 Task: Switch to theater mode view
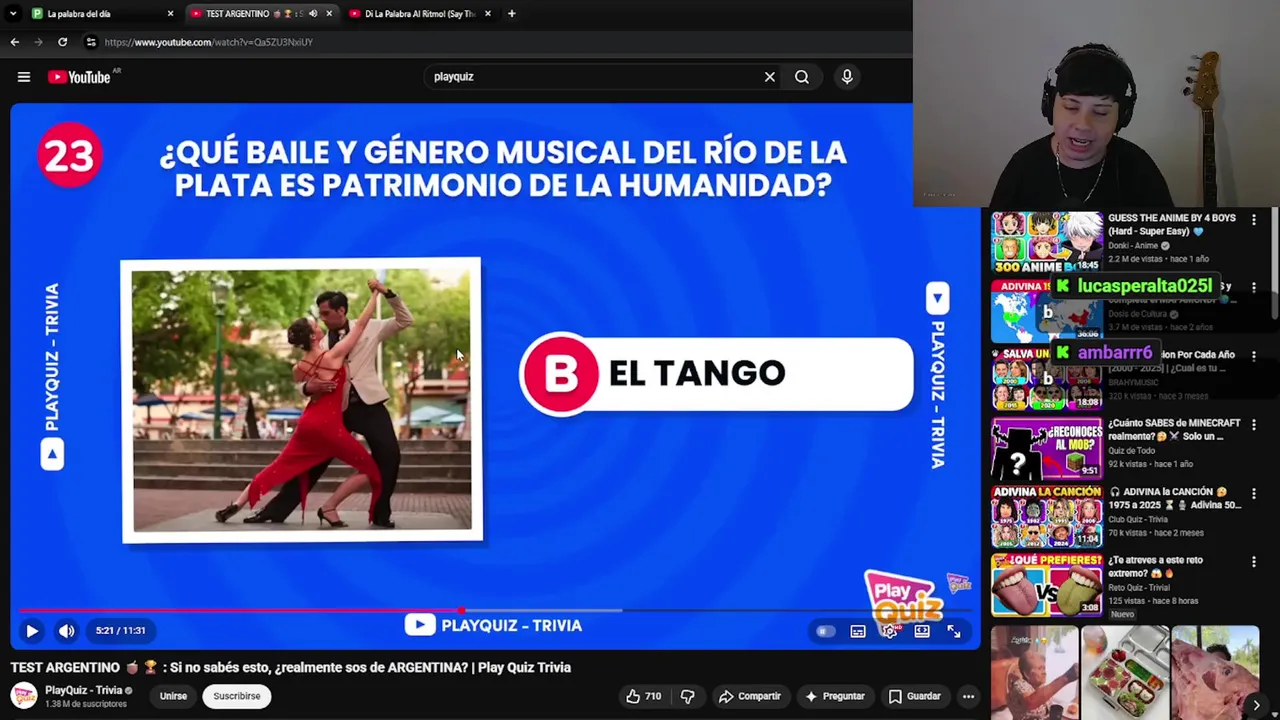click(922, 632)
